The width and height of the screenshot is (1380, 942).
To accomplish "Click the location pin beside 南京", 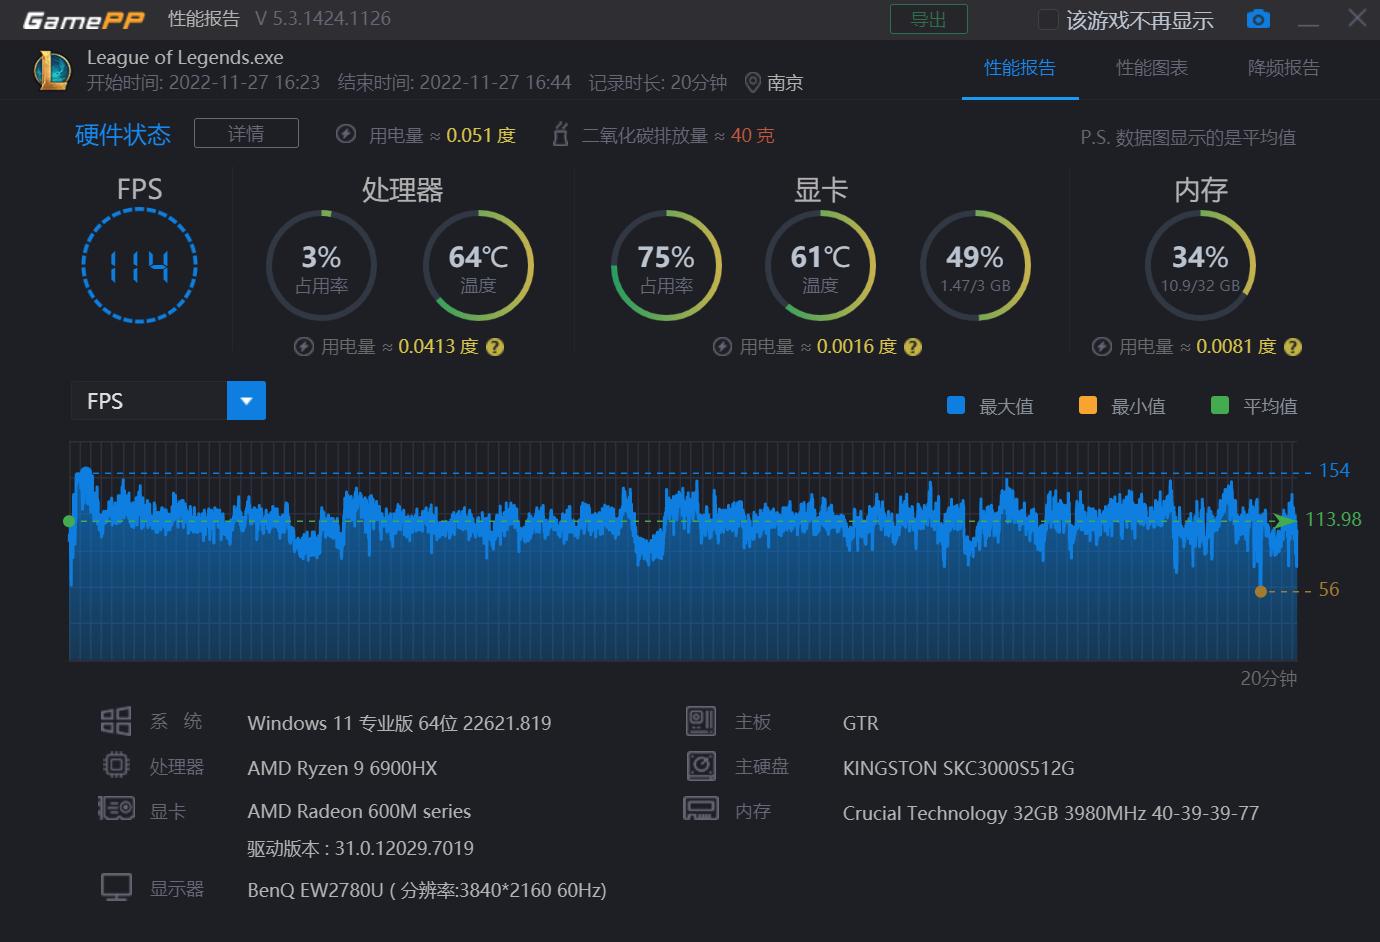I will pyautogui.click(x=754, y=83).
